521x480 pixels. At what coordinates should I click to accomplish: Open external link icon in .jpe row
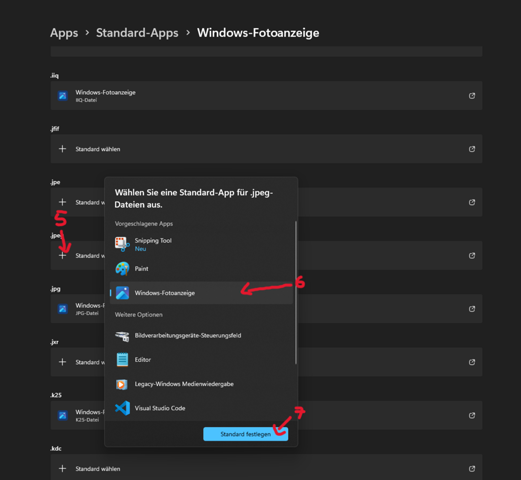click(472, 202)
